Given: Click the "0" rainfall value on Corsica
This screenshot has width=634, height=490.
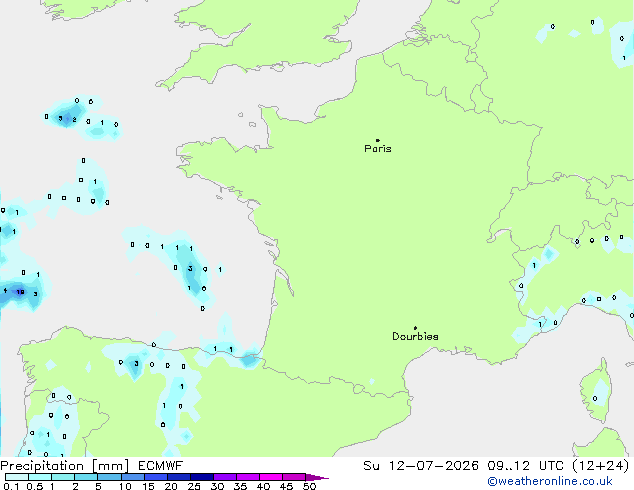Looking at the screenshot, I should click(595, 399).
